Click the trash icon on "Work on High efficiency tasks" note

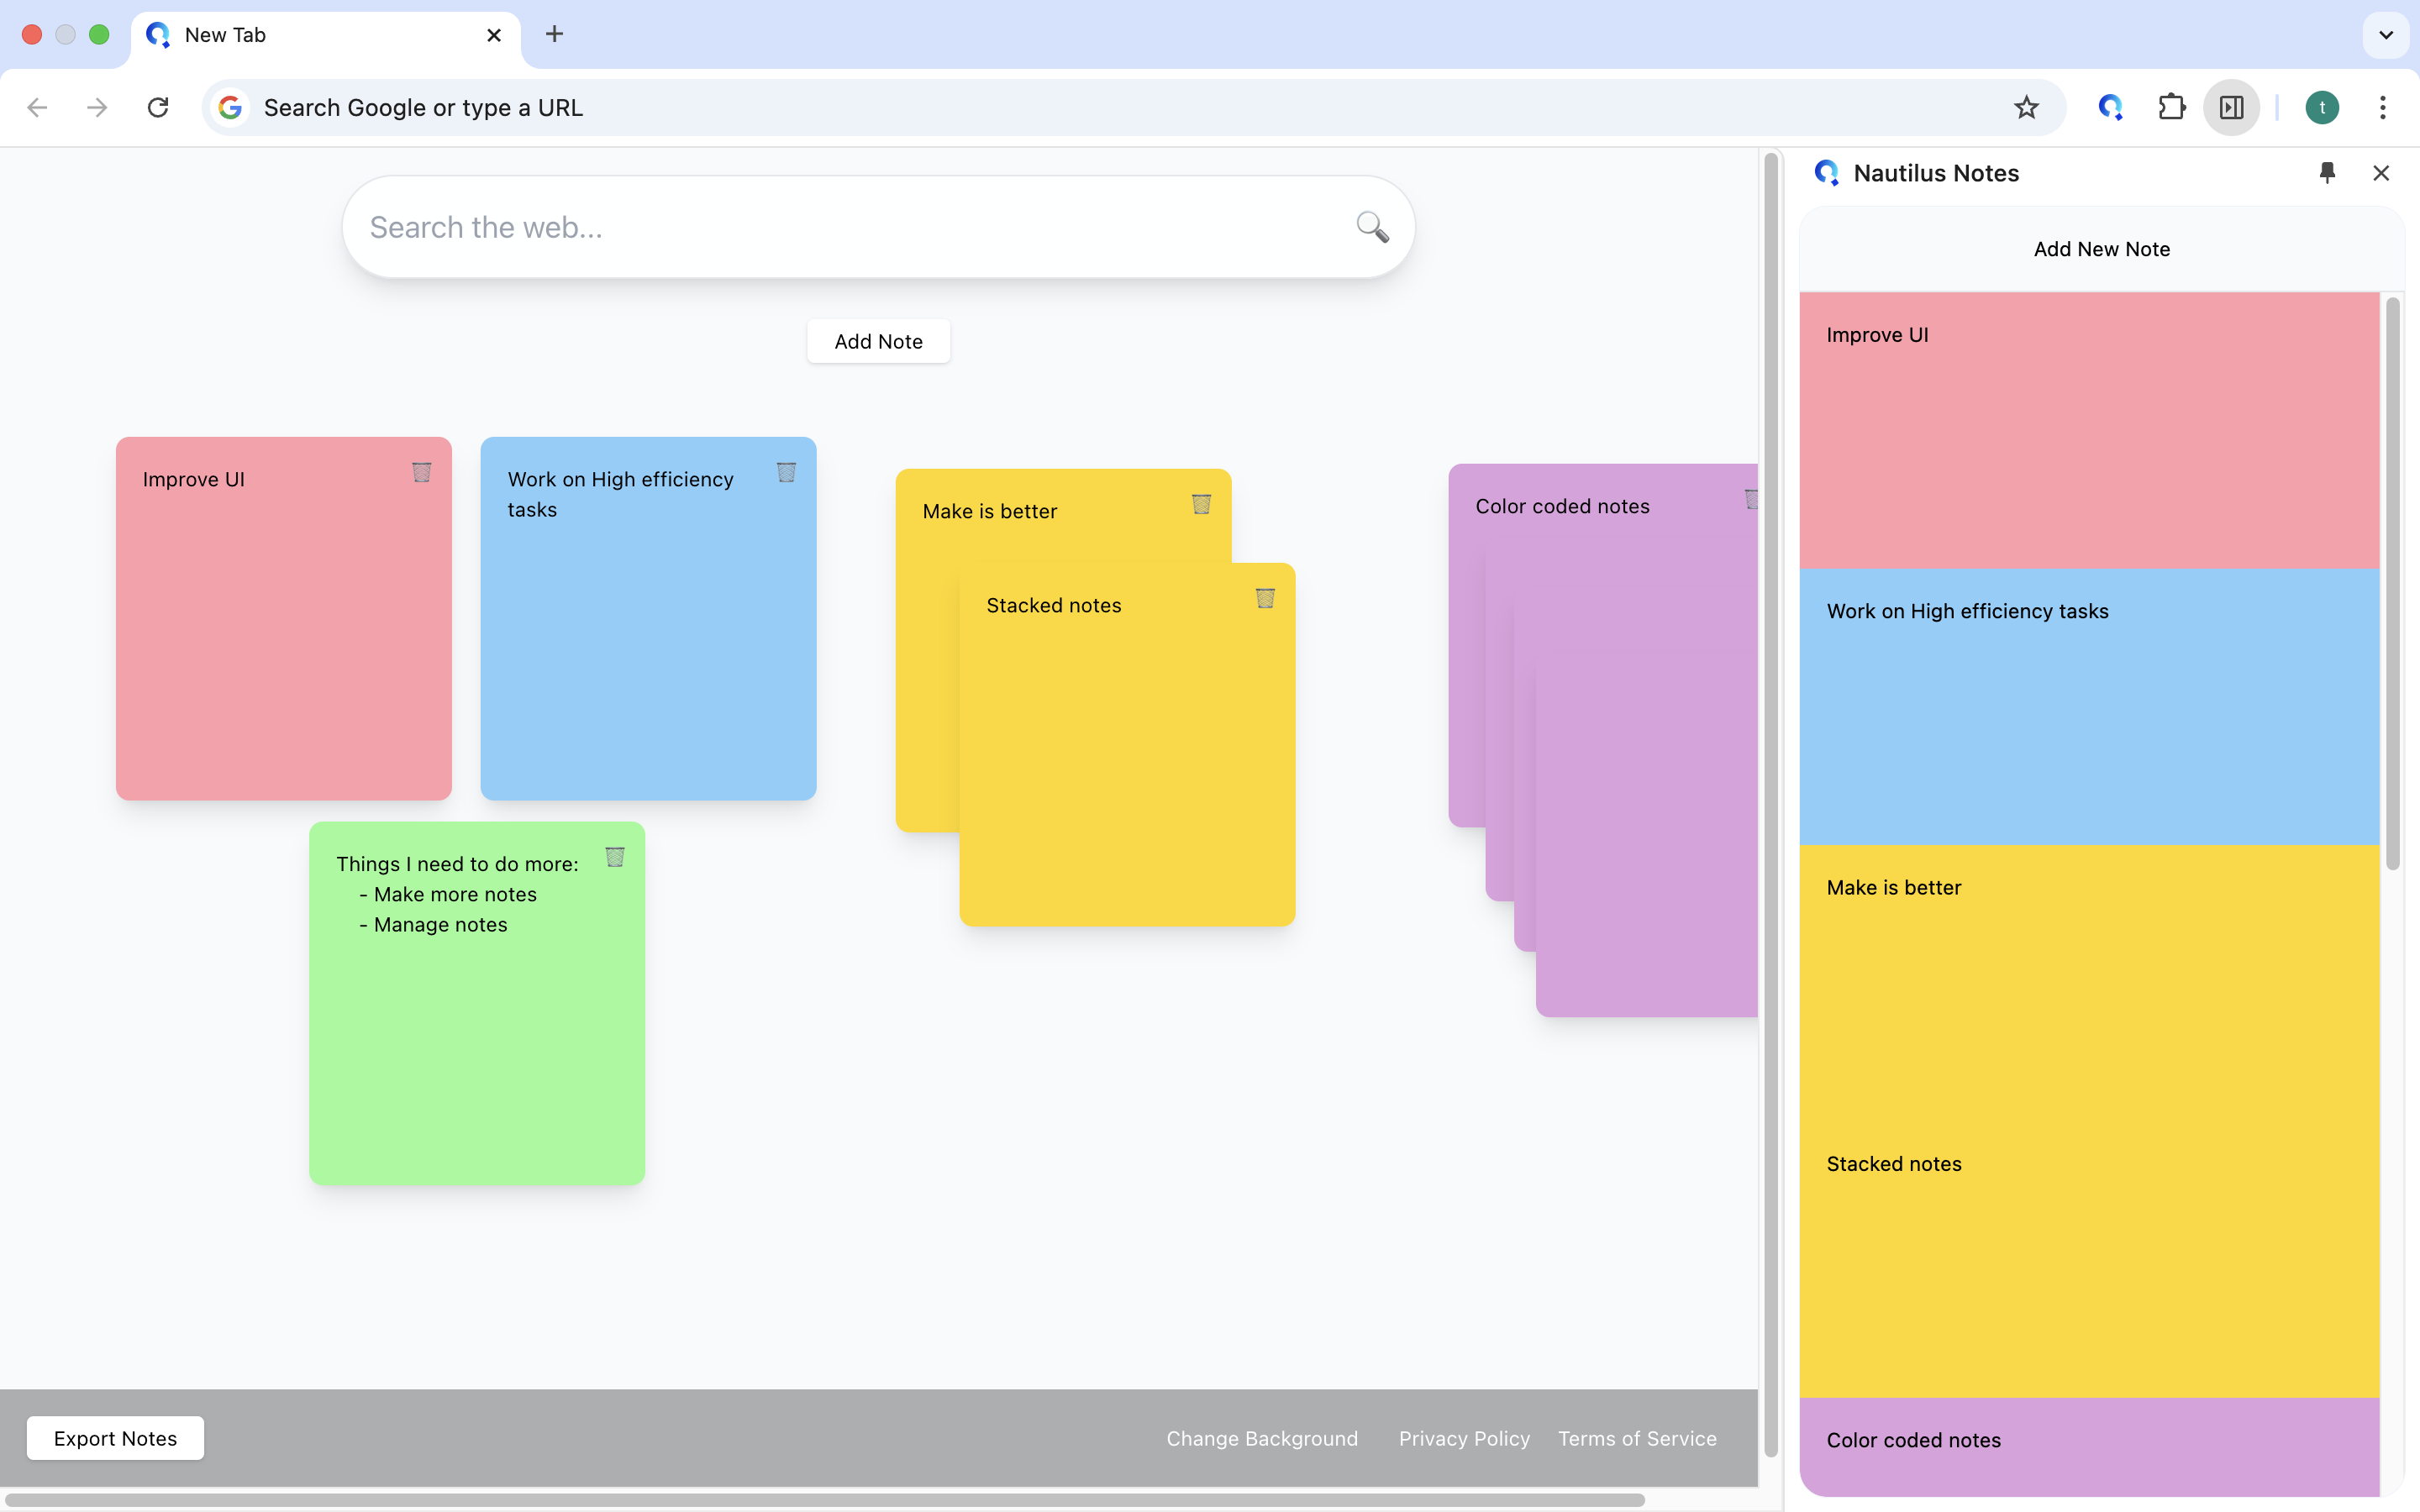coord(786,473)
